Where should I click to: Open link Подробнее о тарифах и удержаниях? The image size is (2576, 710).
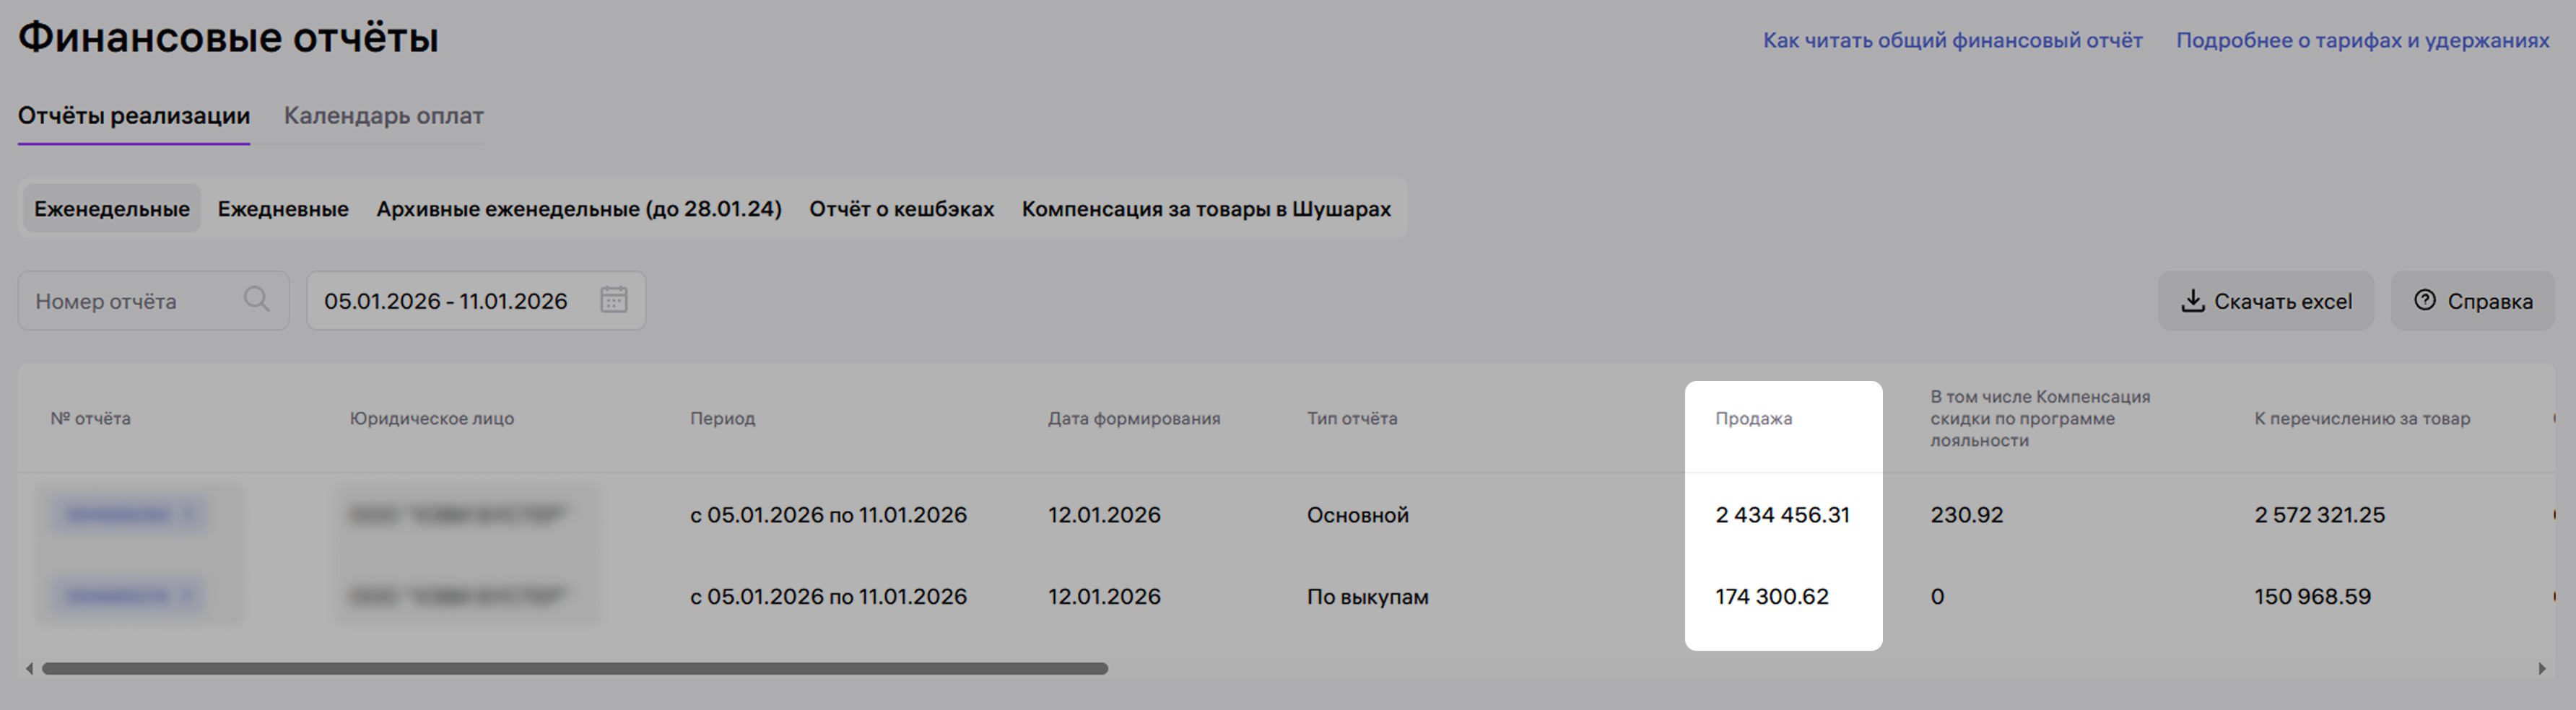2362,40
